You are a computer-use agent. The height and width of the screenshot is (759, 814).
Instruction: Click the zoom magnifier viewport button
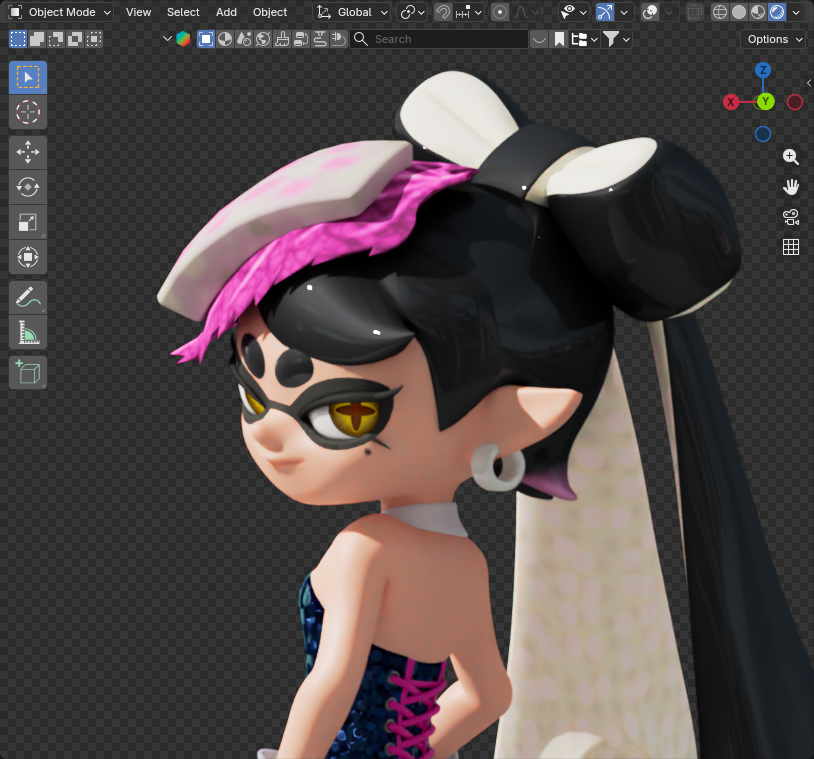791,157
